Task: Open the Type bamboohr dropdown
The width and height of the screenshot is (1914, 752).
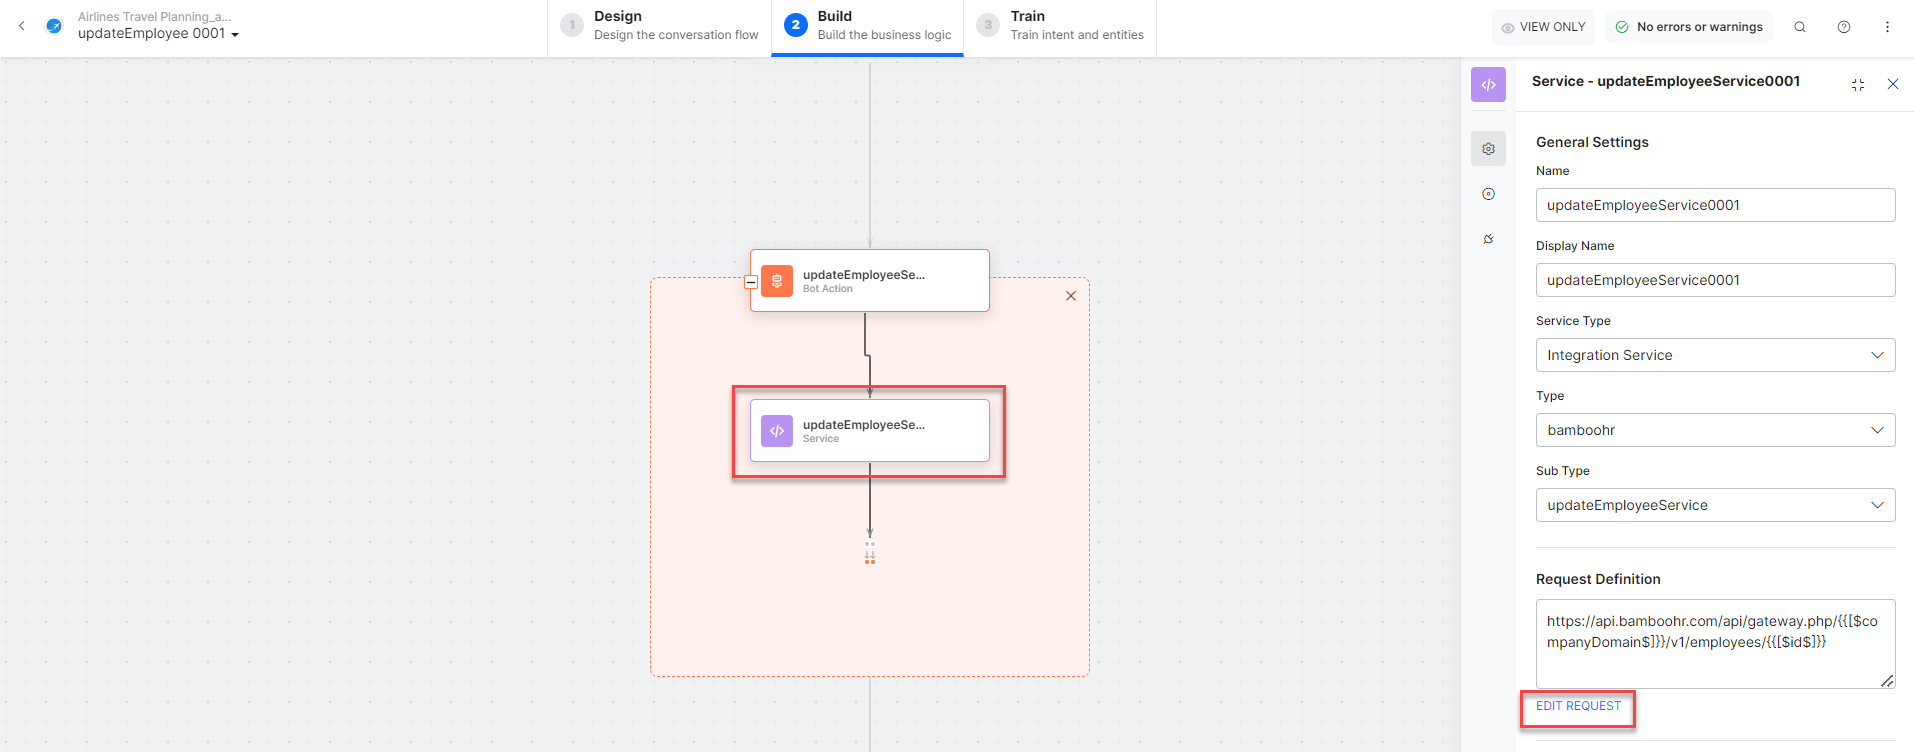Action: (x=1715, y=430)
